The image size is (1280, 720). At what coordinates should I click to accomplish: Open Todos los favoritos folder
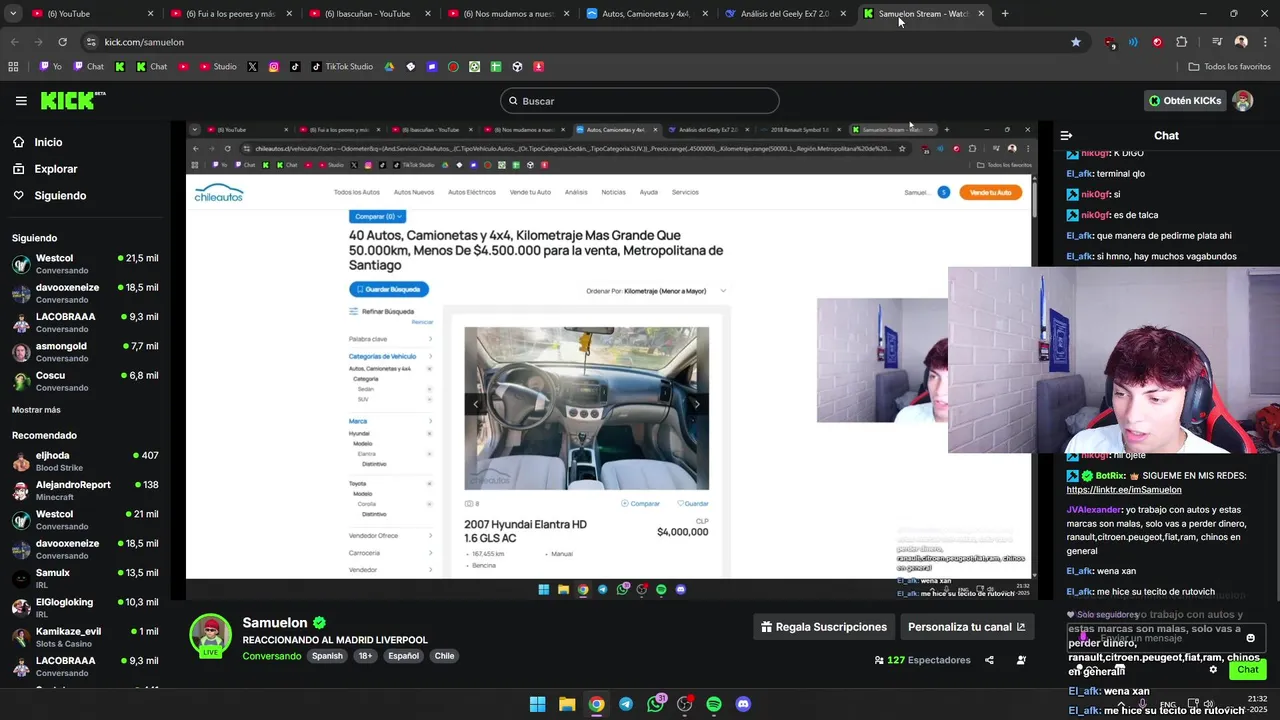[1229, 67]
